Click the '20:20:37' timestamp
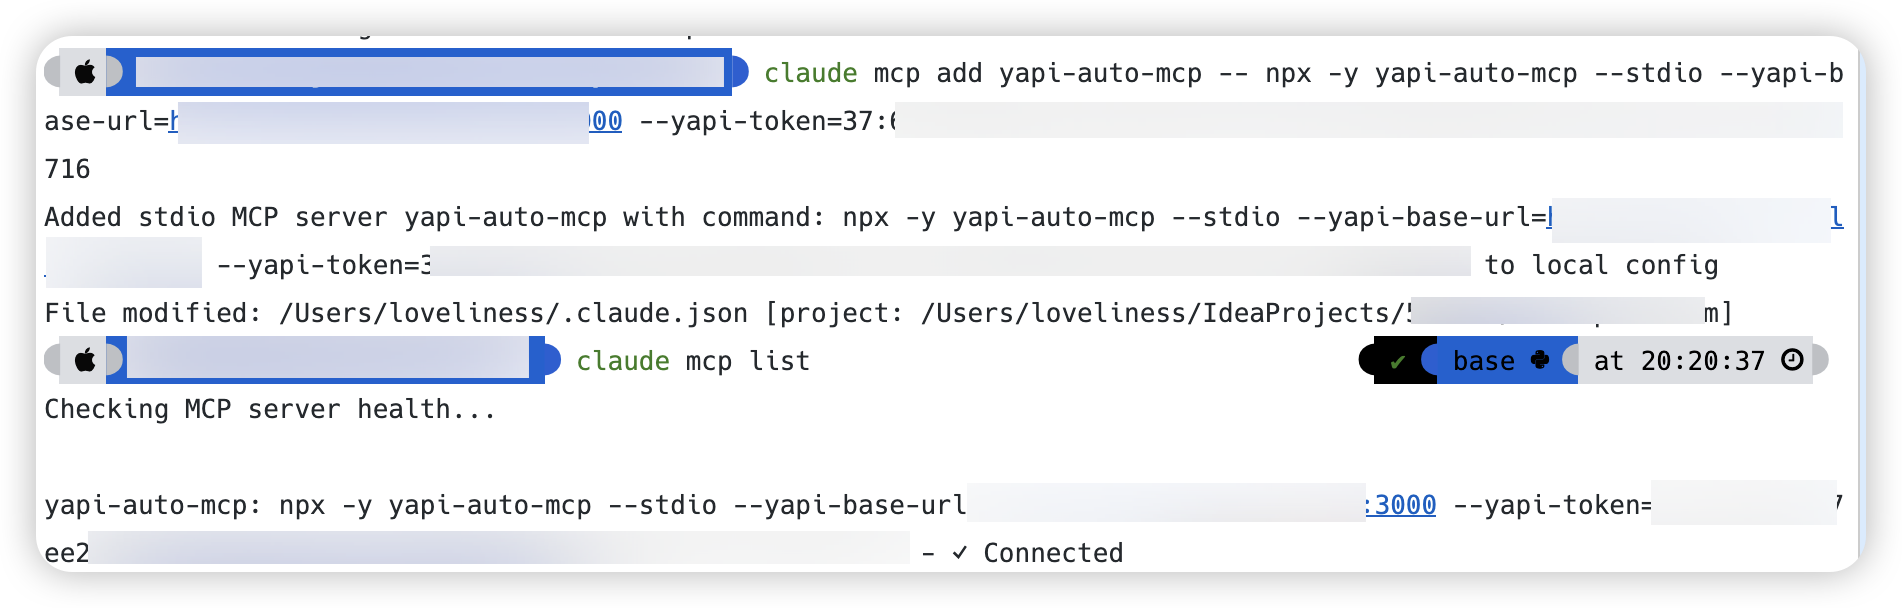The image size is (1902, 608). 1702,361
